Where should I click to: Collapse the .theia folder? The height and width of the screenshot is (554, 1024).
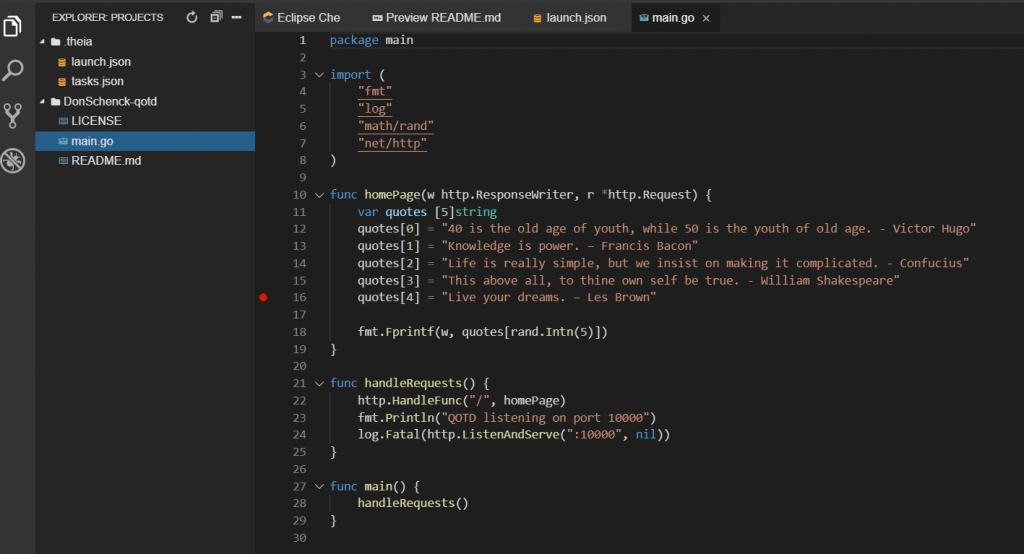[42, 42]
